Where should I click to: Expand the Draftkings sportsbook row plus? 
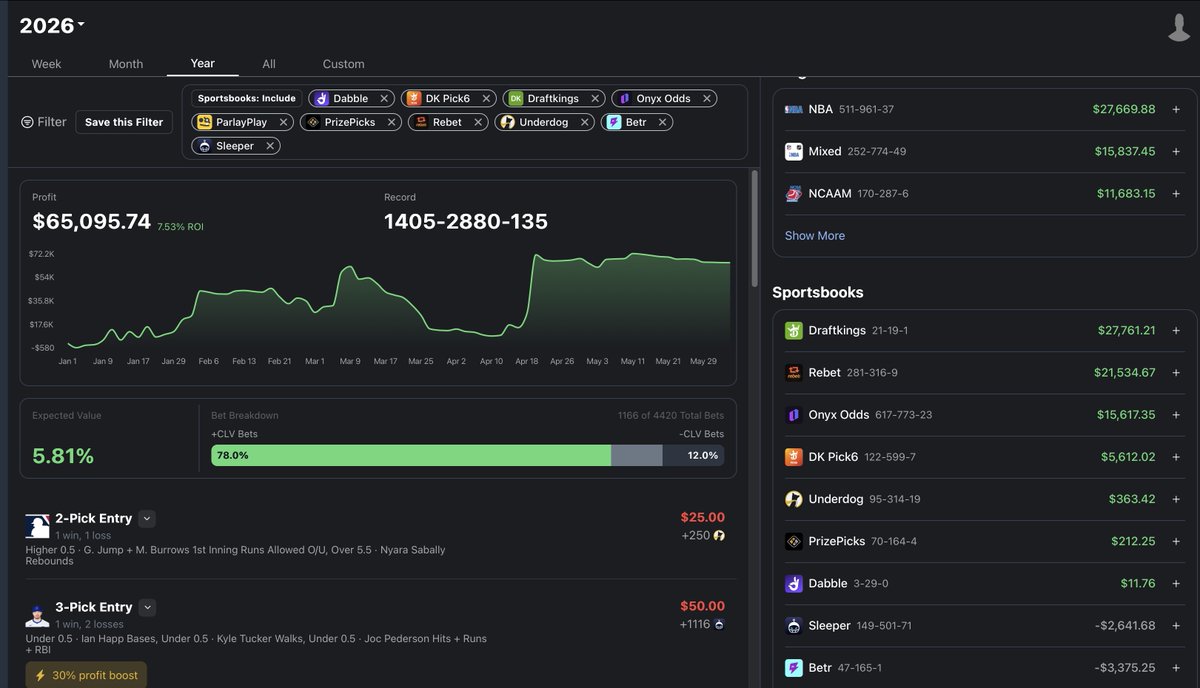1176,330
